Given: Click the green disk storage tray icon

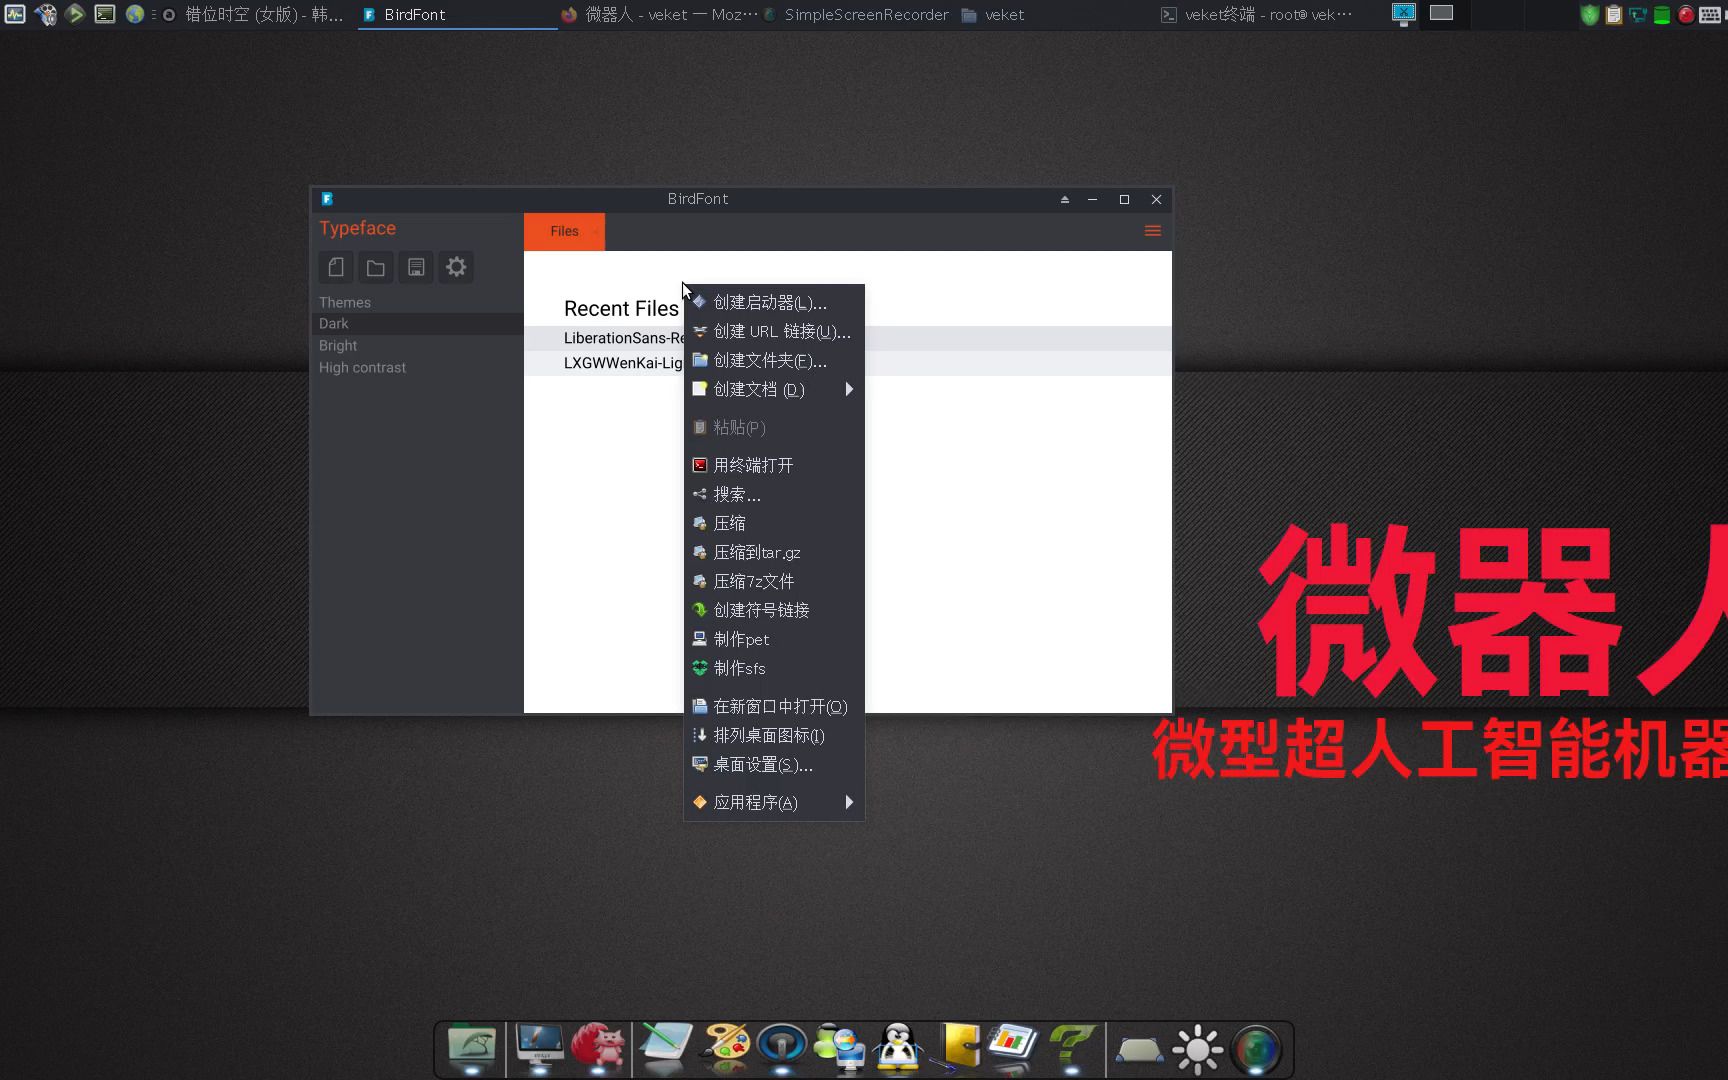Looking at the screenshot, I should (1662, 15).
